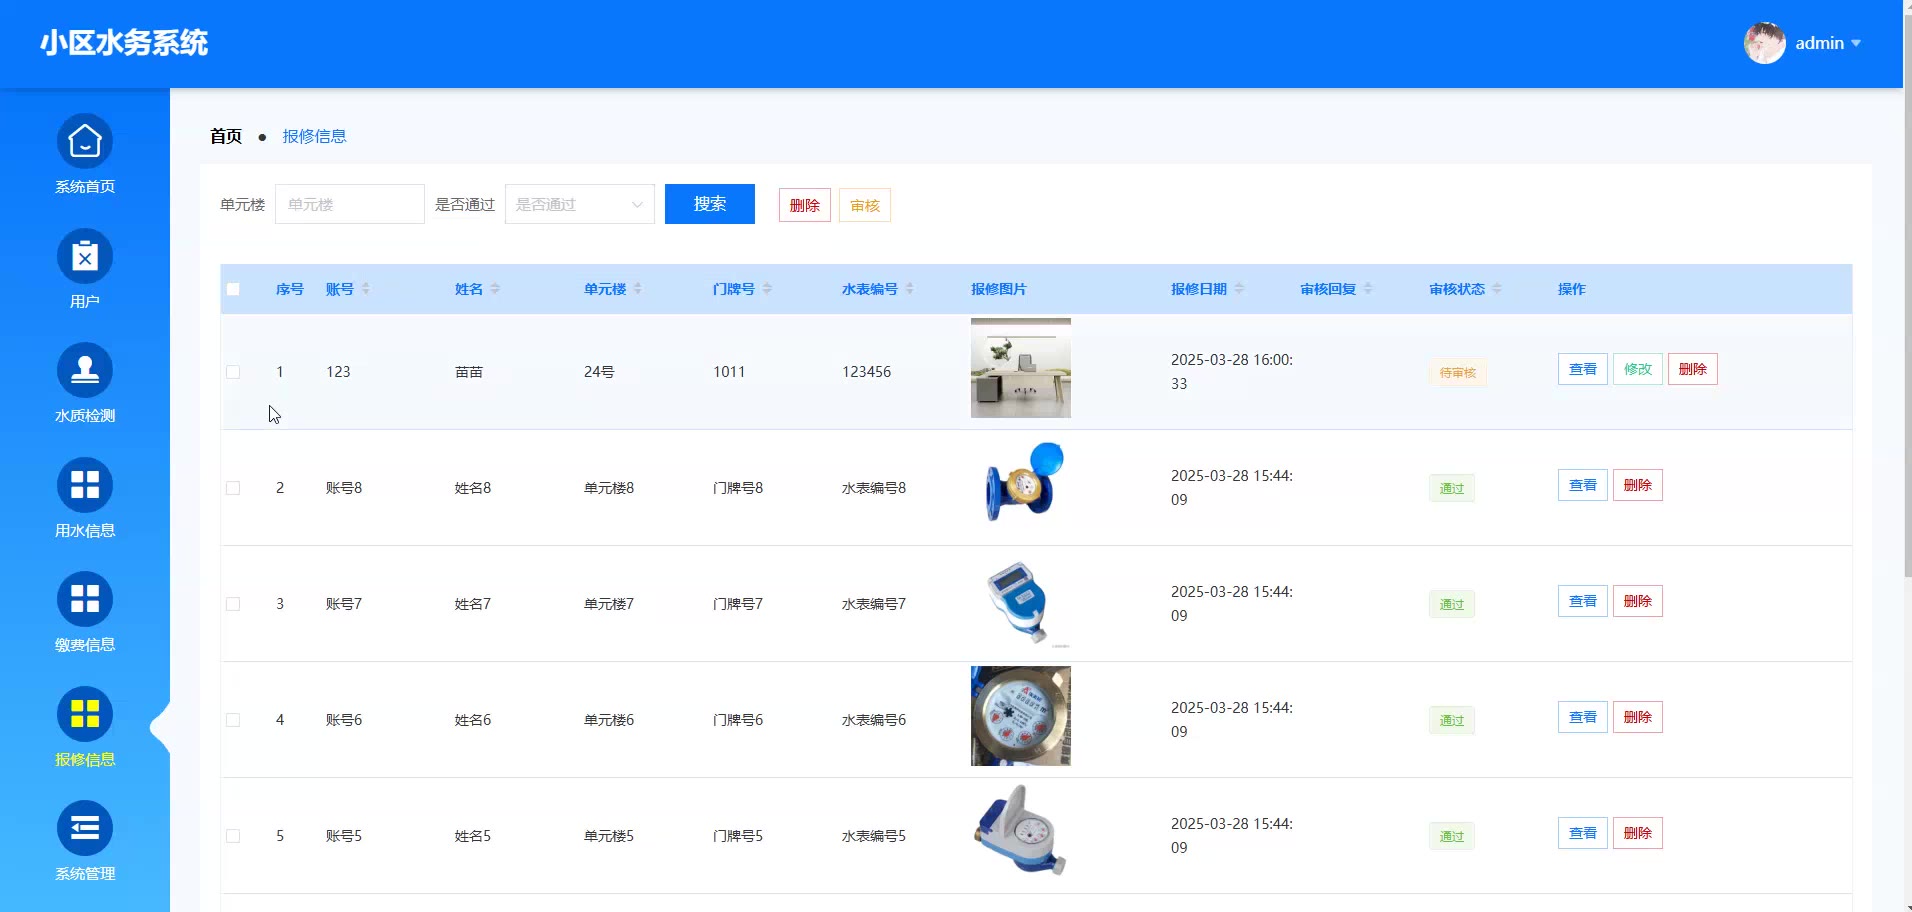Focus the 单元楼 search input field

click(x=350, y=204)
